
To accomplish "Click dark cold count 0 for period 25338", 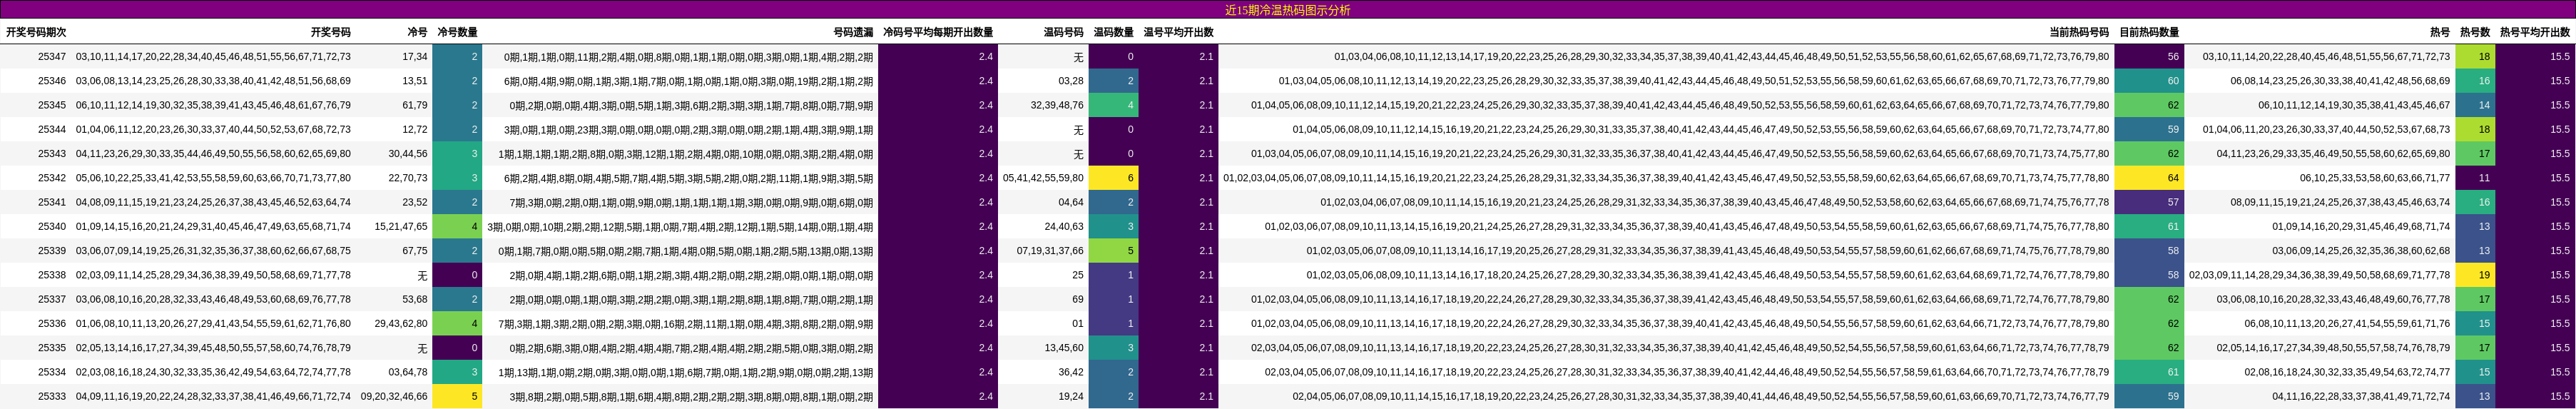I will click(457, 275).
